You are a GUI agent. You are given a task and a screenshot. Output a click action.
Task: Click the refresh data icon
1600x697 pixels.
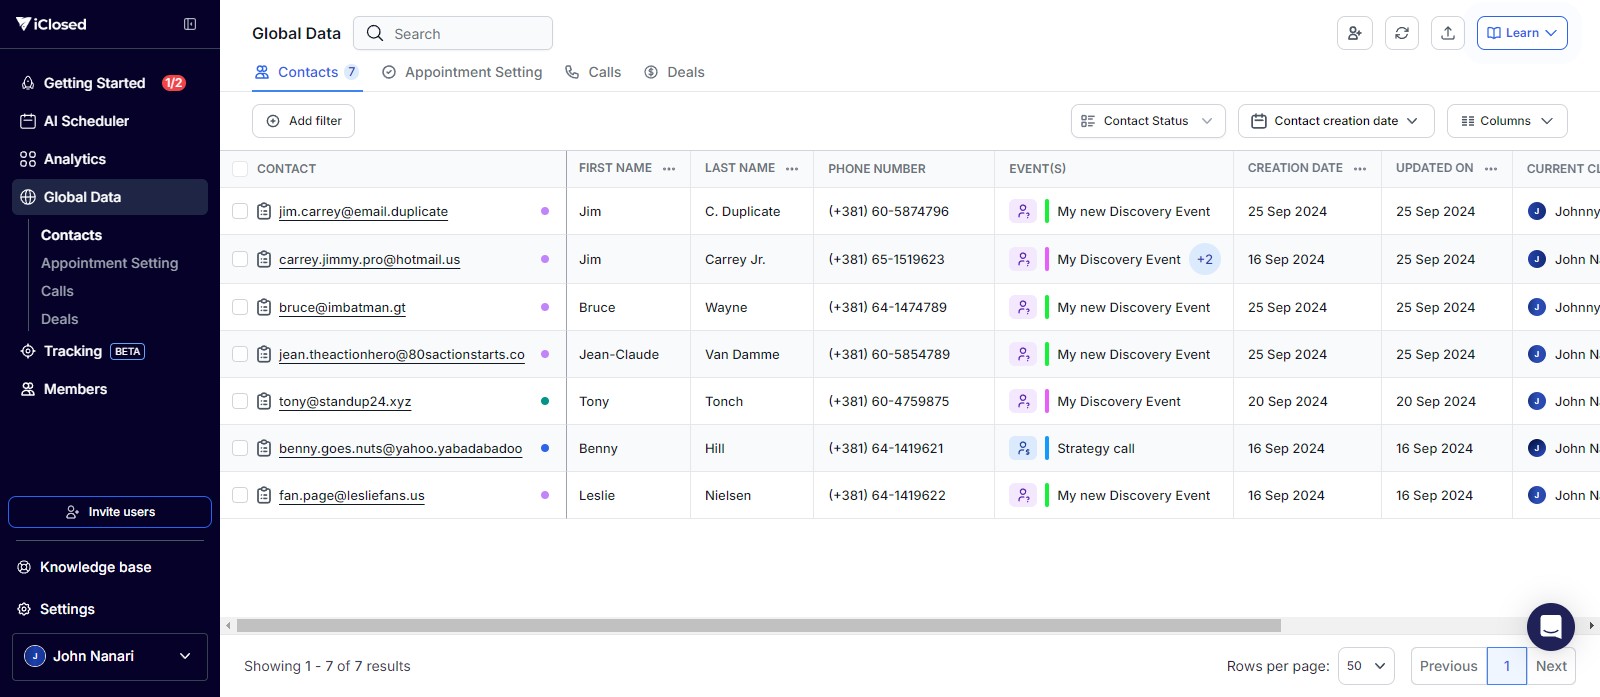pos(1402,33)
